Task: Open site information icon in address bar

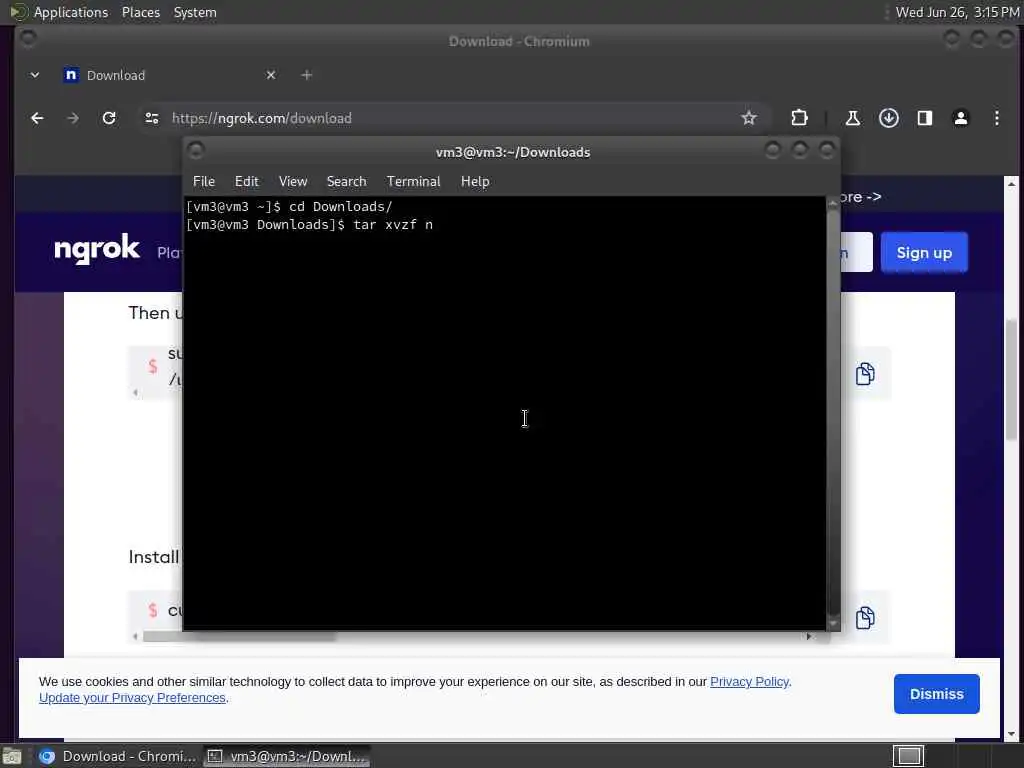Action: (x=152, y=118)
